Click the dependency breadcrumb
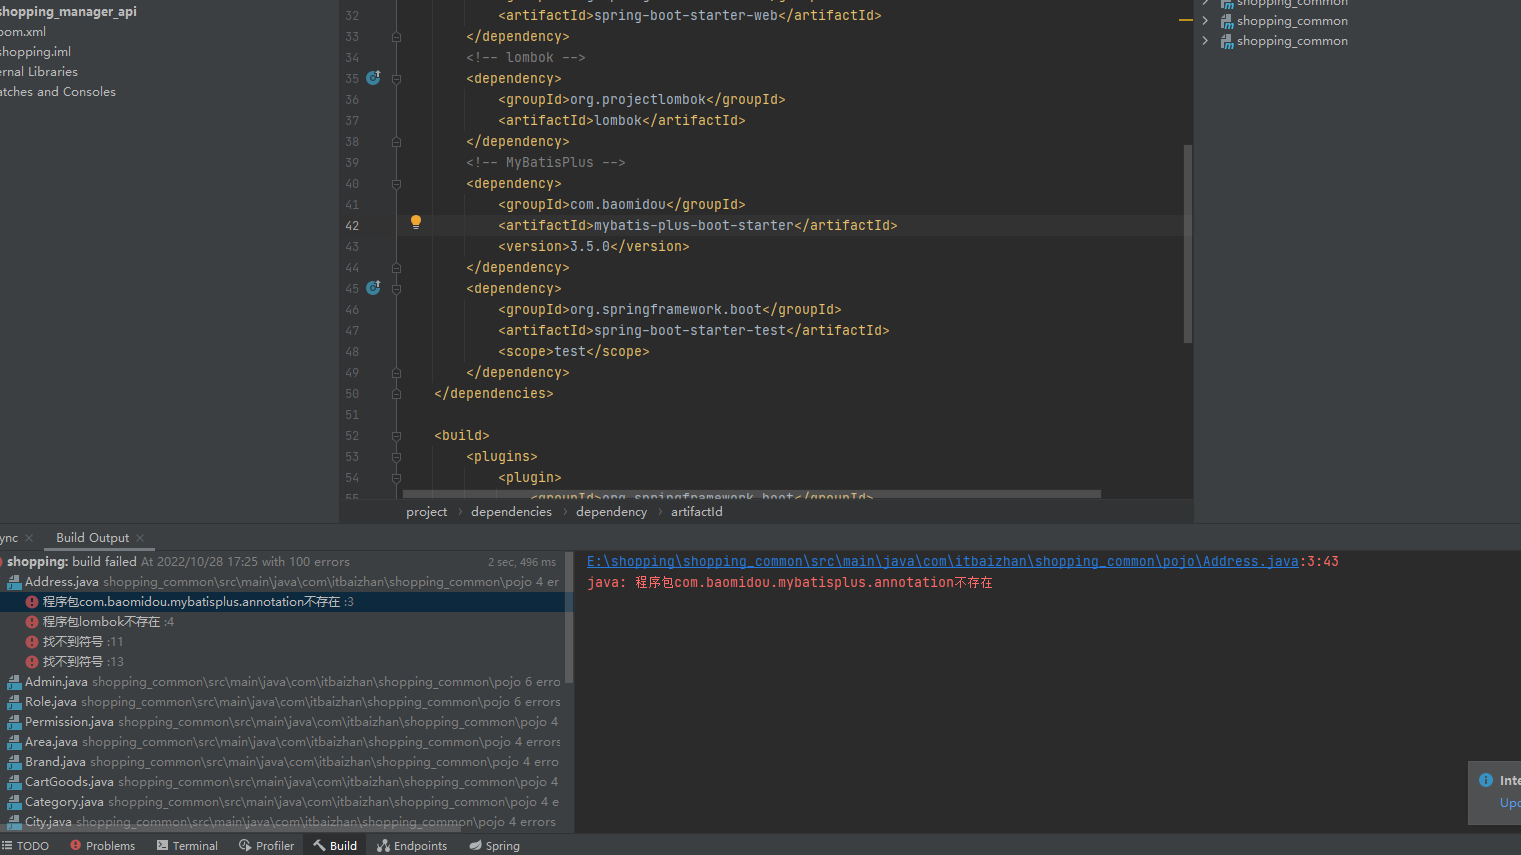 pos(611,512)
